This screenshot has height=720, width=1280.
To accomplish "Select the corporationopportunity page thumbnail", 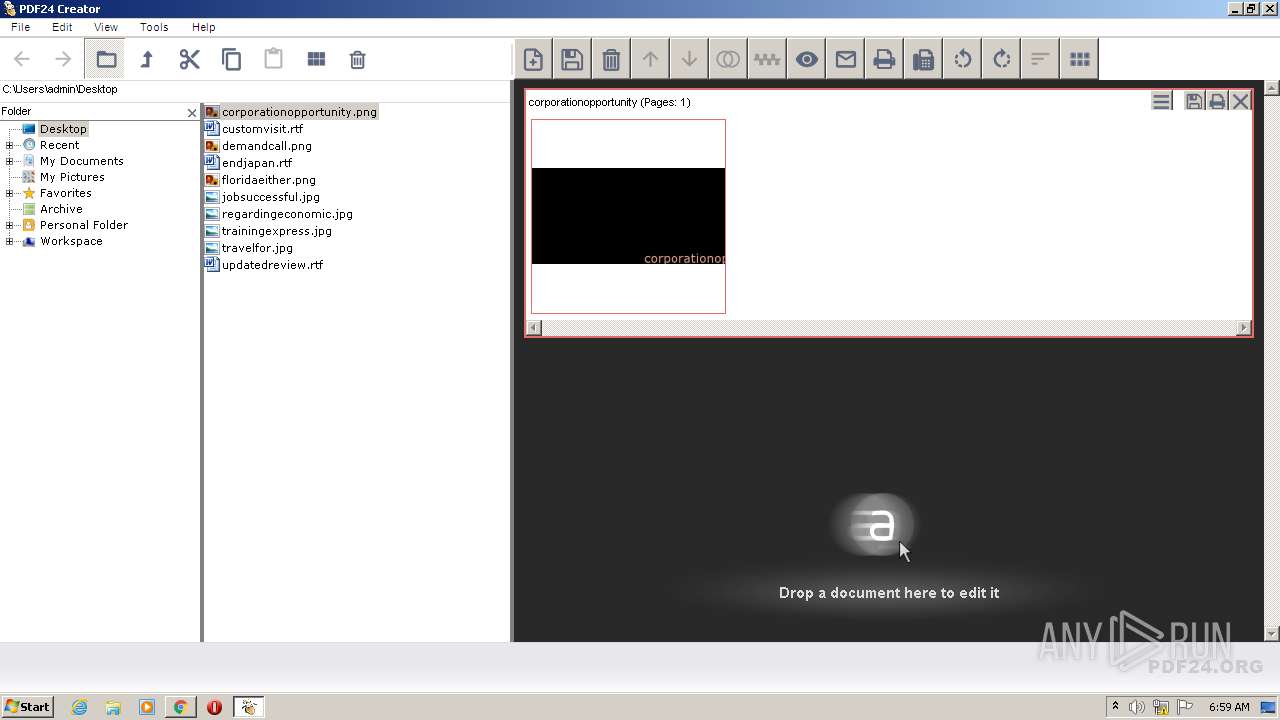I will (x=628, y=216).
